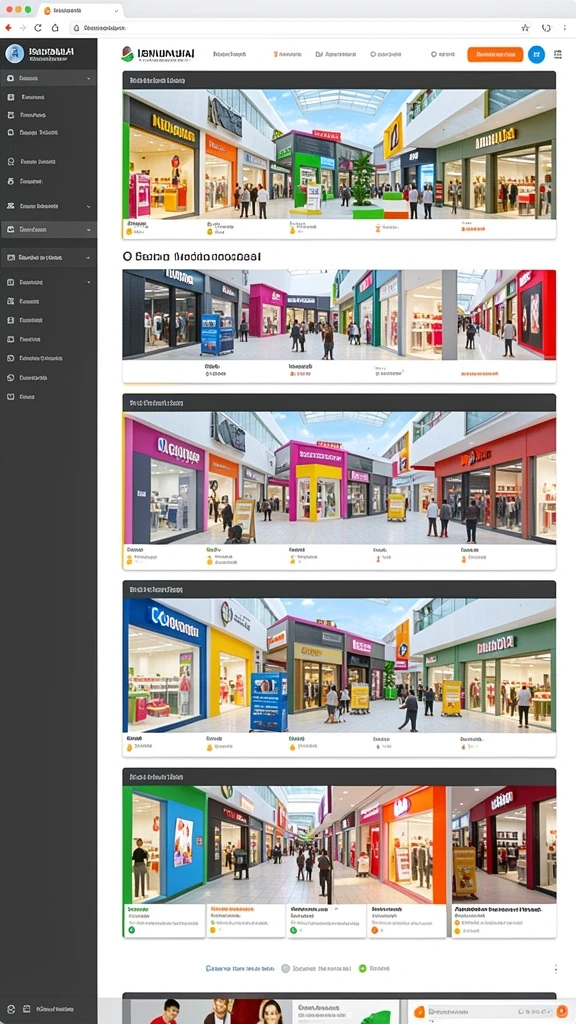Click the icon at sidebar bottom left

9,1008
